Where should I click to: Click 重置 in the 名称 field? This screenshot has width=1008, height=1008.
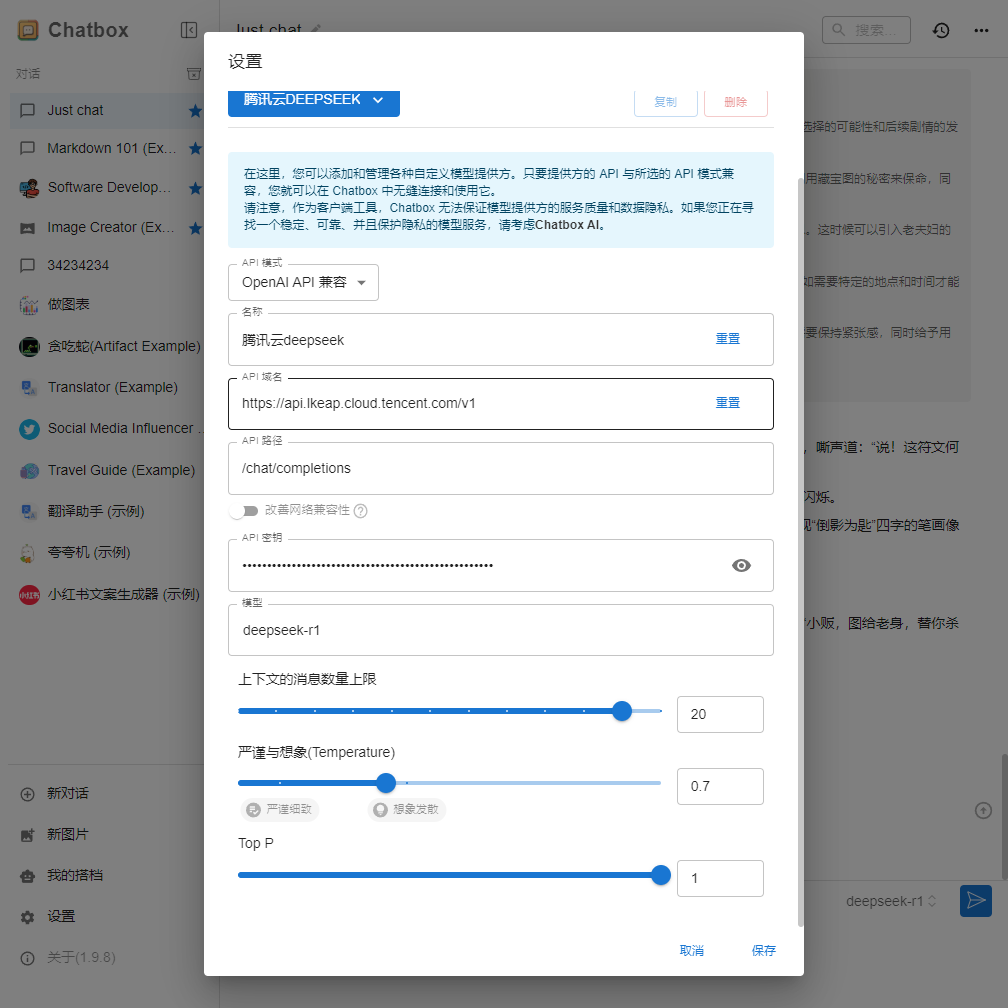pos(728,339)
